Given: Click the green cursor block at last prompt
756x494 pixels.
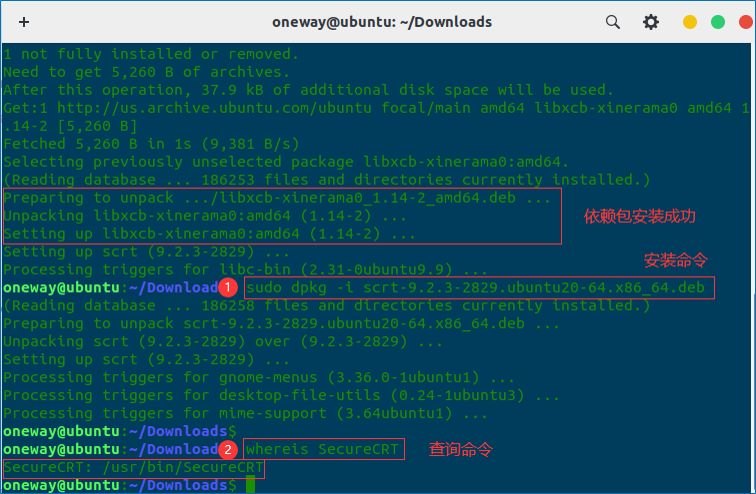Looking at the screenshot, I should (250, 485).
